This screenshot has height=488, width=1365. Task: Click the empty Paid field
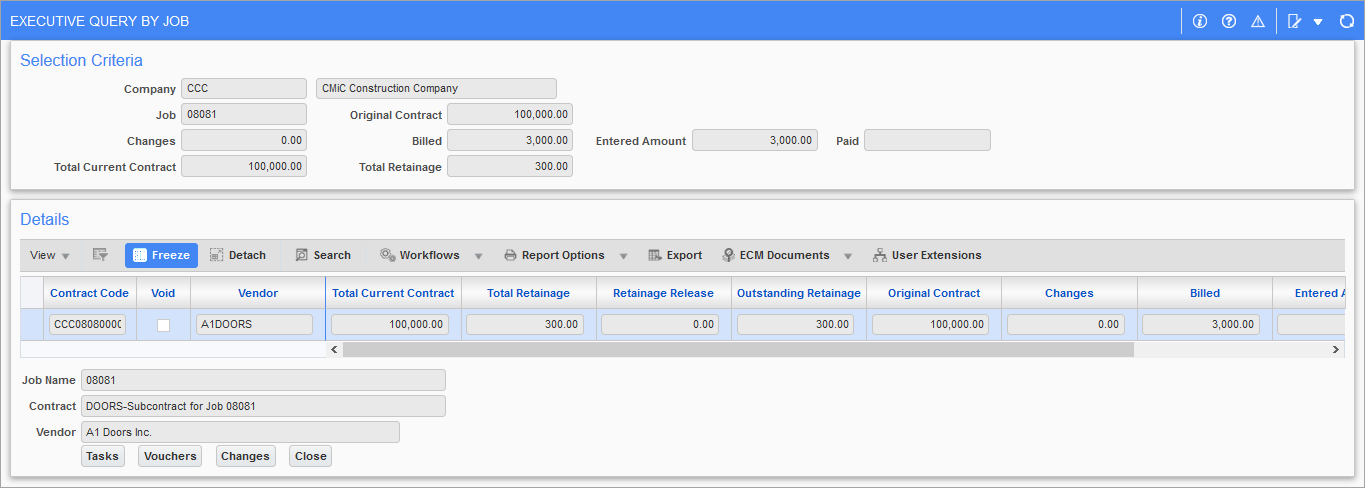point(927,141)
